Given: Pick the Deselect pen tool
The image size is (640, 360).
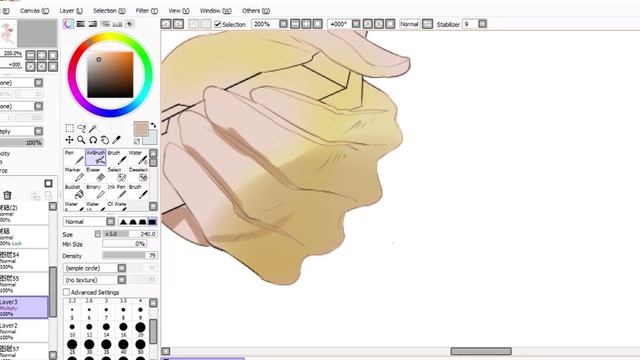Looking at the screenshot, I should tap(138, 174).
